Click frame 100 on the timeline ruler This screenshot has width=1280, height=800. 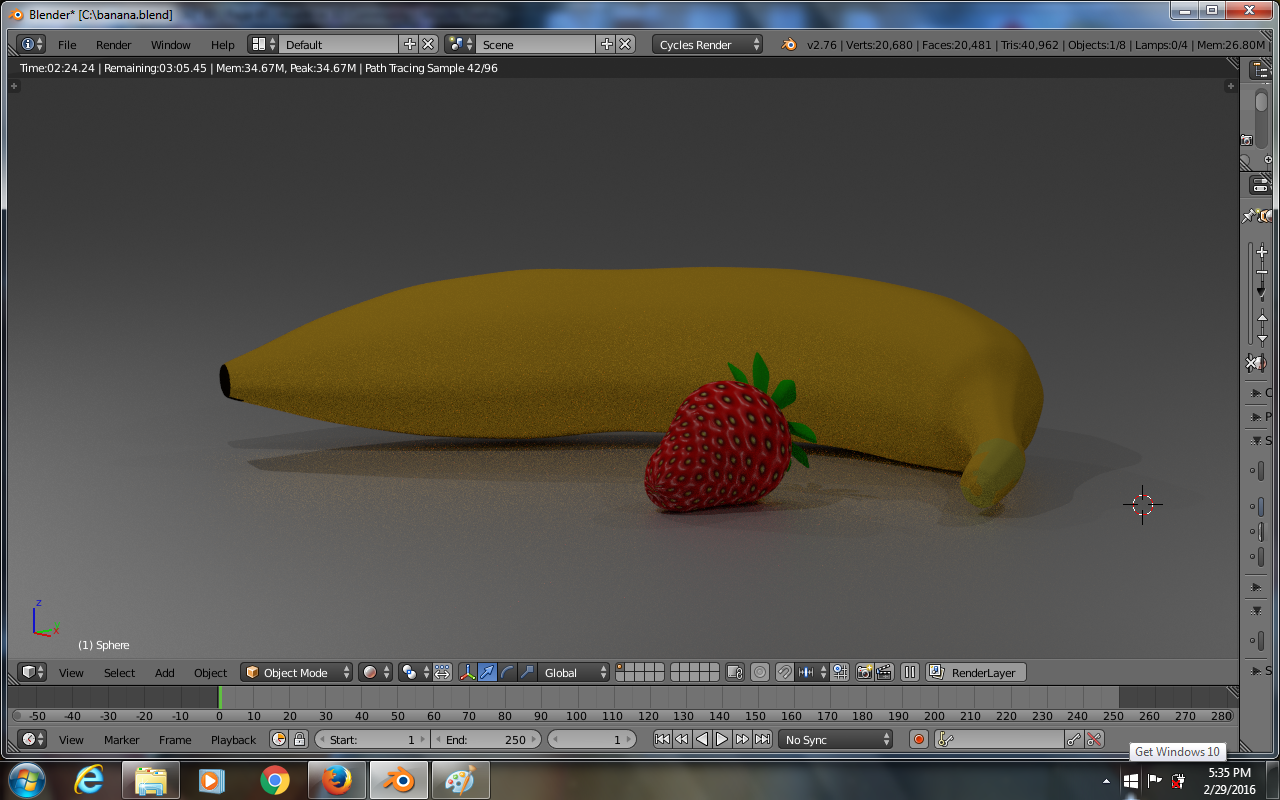coord(577,716)
